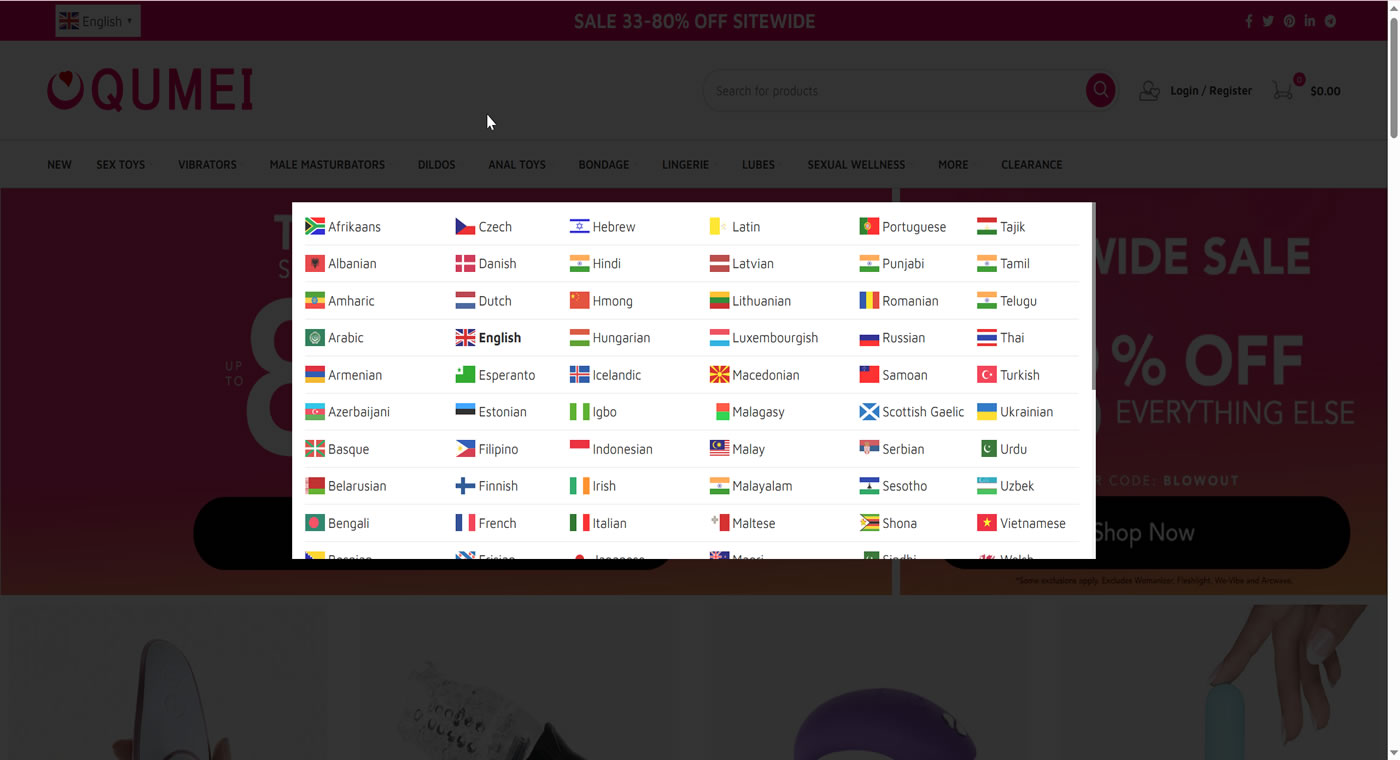The image size is (1400, 760).
Task: Switch language to French
Action: point(486,523)
